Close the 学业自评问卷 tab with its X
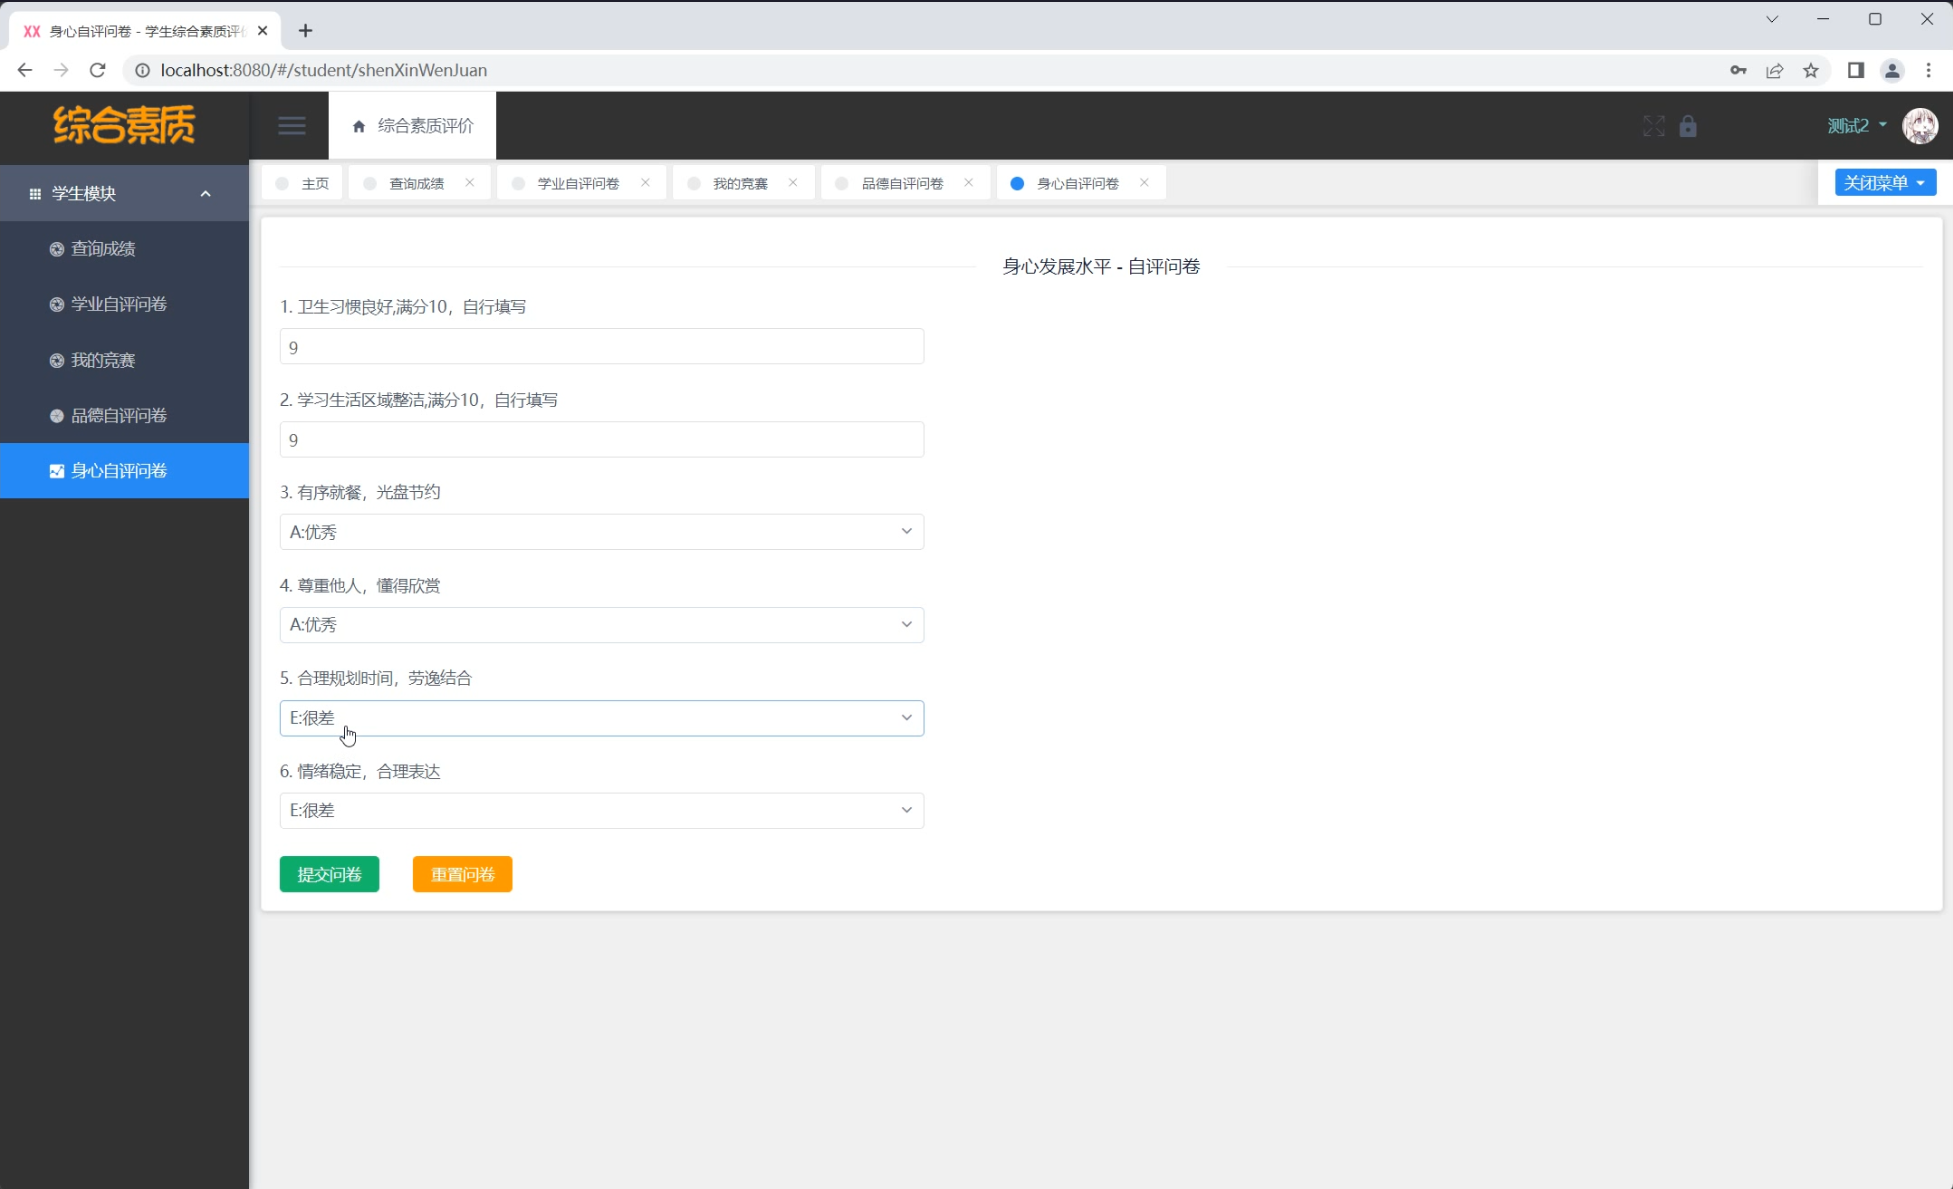This screenshot has height=1189, width=1953. click(645, 183)
